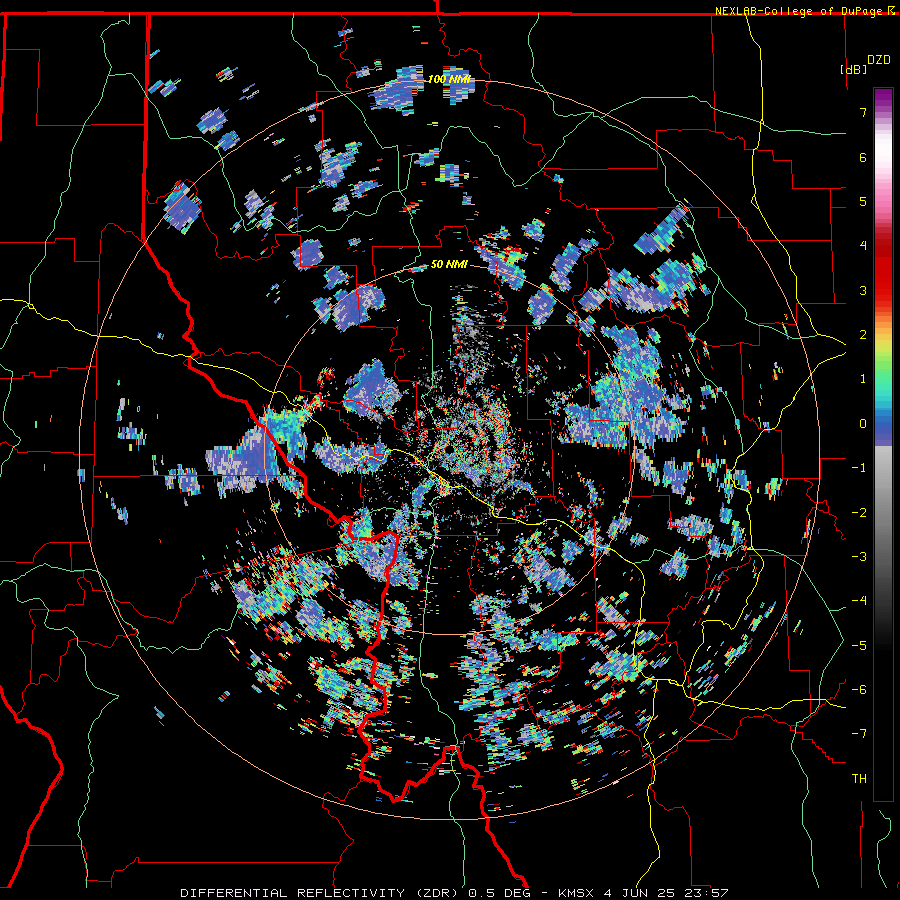Click the 1 value on color scale
Image resolution: width=900 pixels, height=900 pixels.
pyautogui.click(x=863, y=378)
